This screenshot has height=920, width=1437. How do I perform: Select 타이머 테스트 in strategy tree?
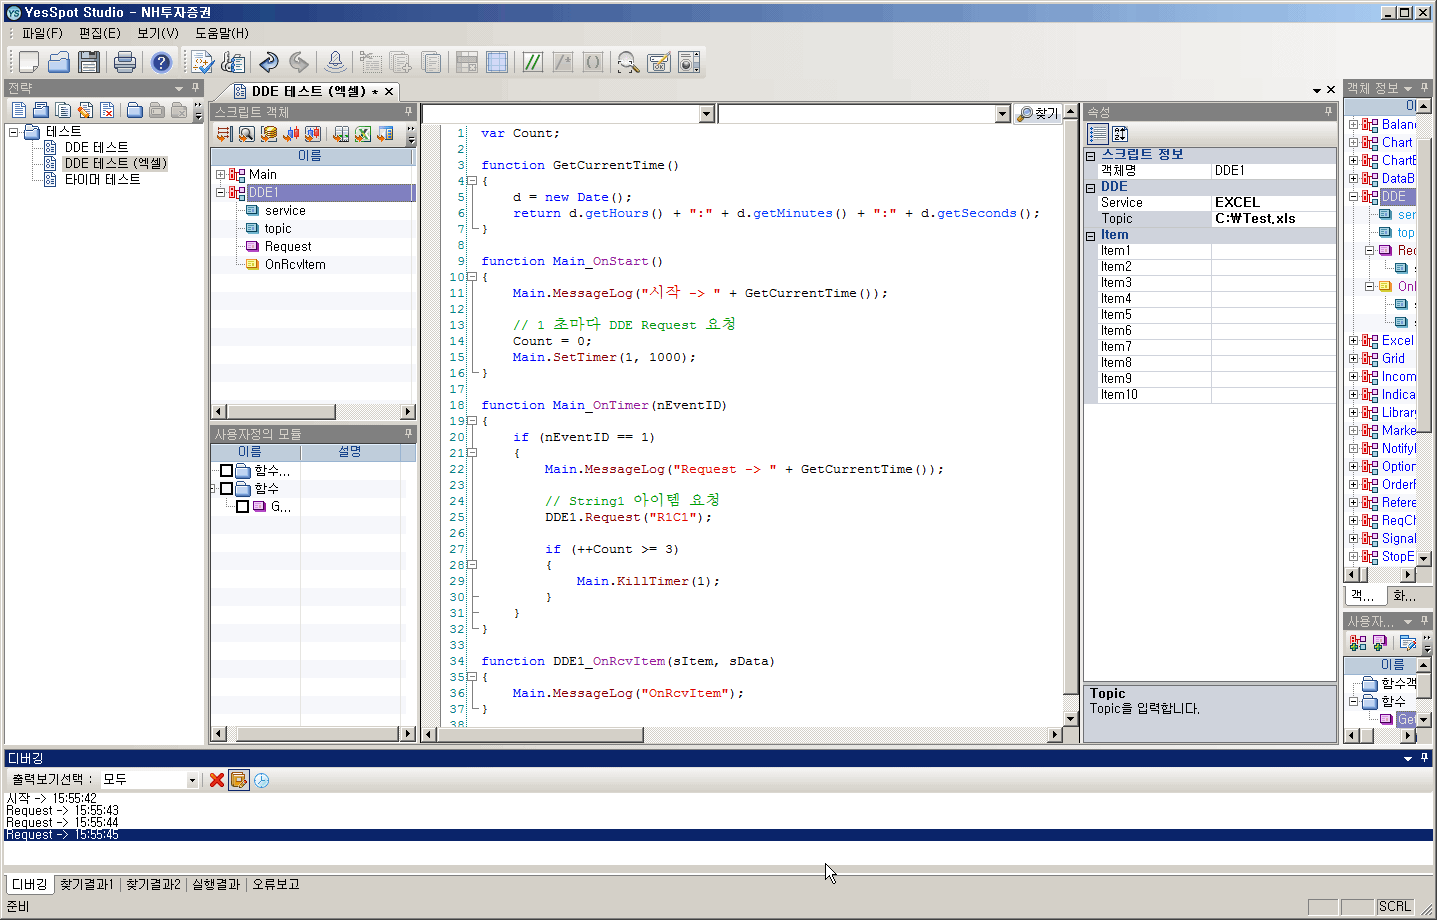click(x=102, y=180)
